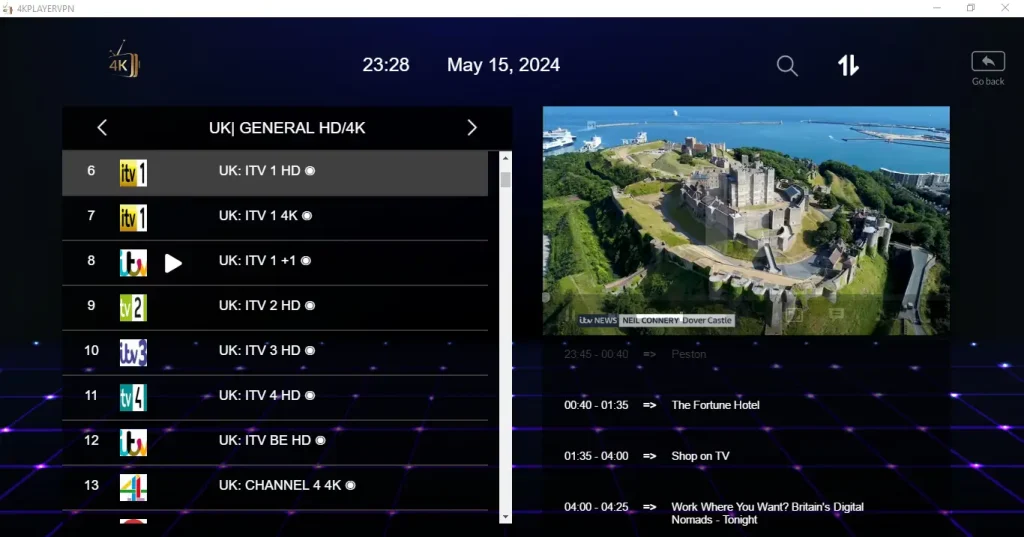Click the record dot beside CHANNEL 4 4K
Image resolution: width=1024 pixels, height=537 pixels.
point(351,485)
